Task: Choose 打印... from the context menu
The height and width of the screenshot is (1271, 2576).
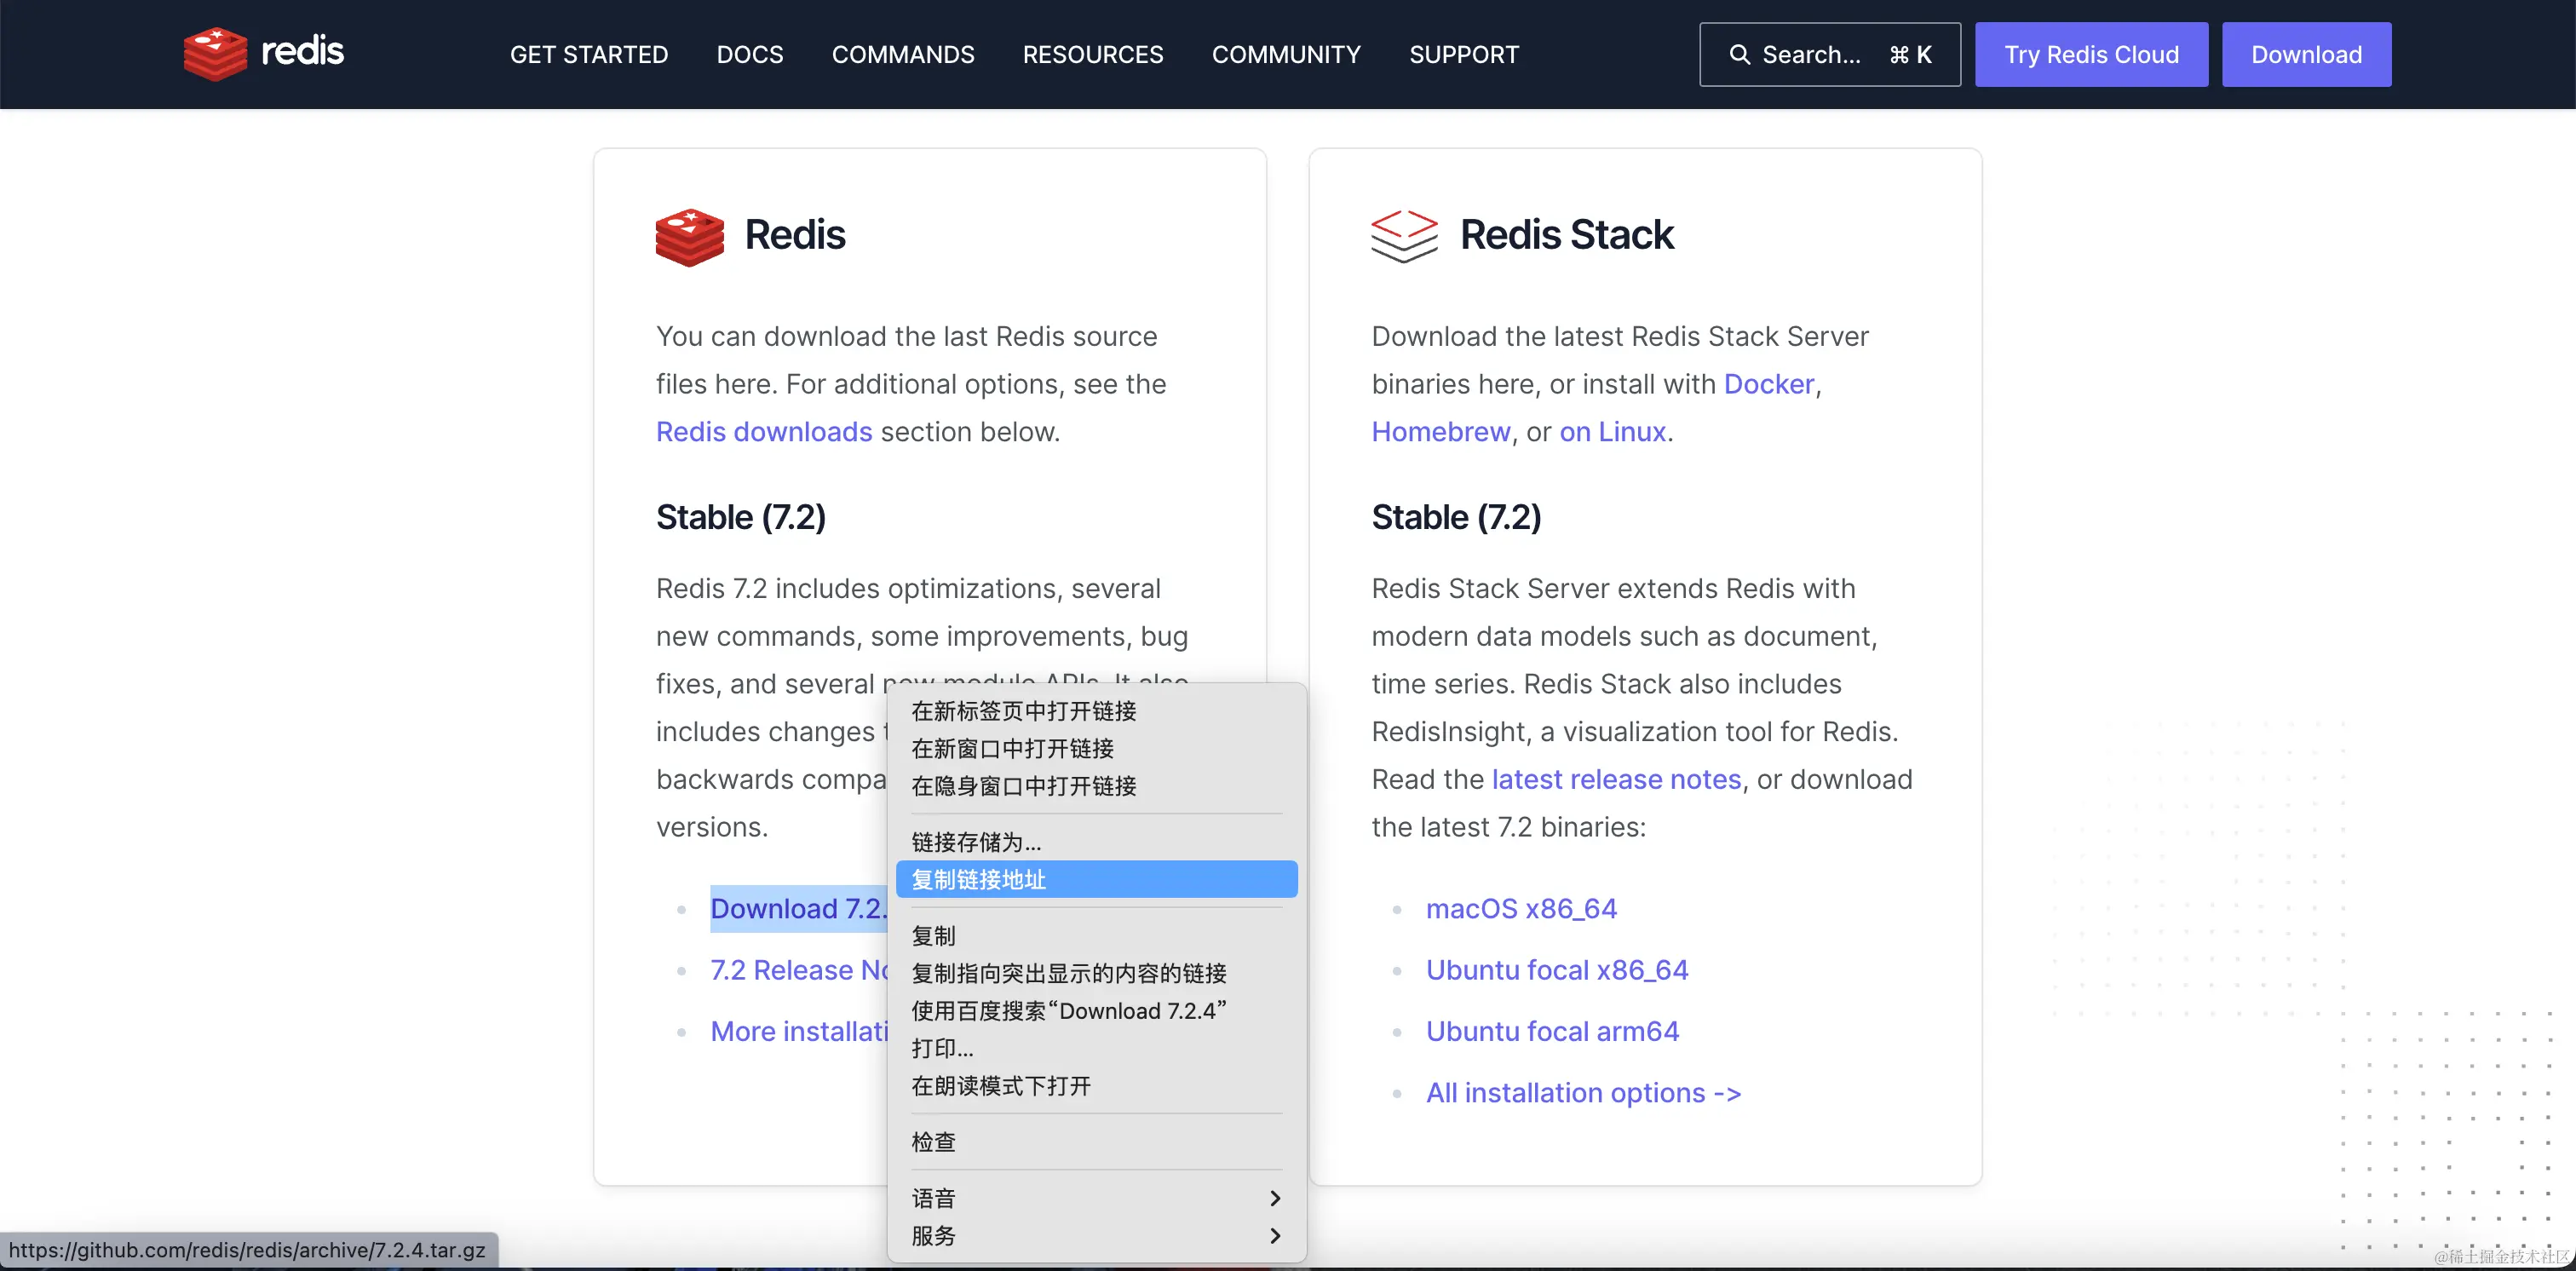Action: pos(1096,1049)
